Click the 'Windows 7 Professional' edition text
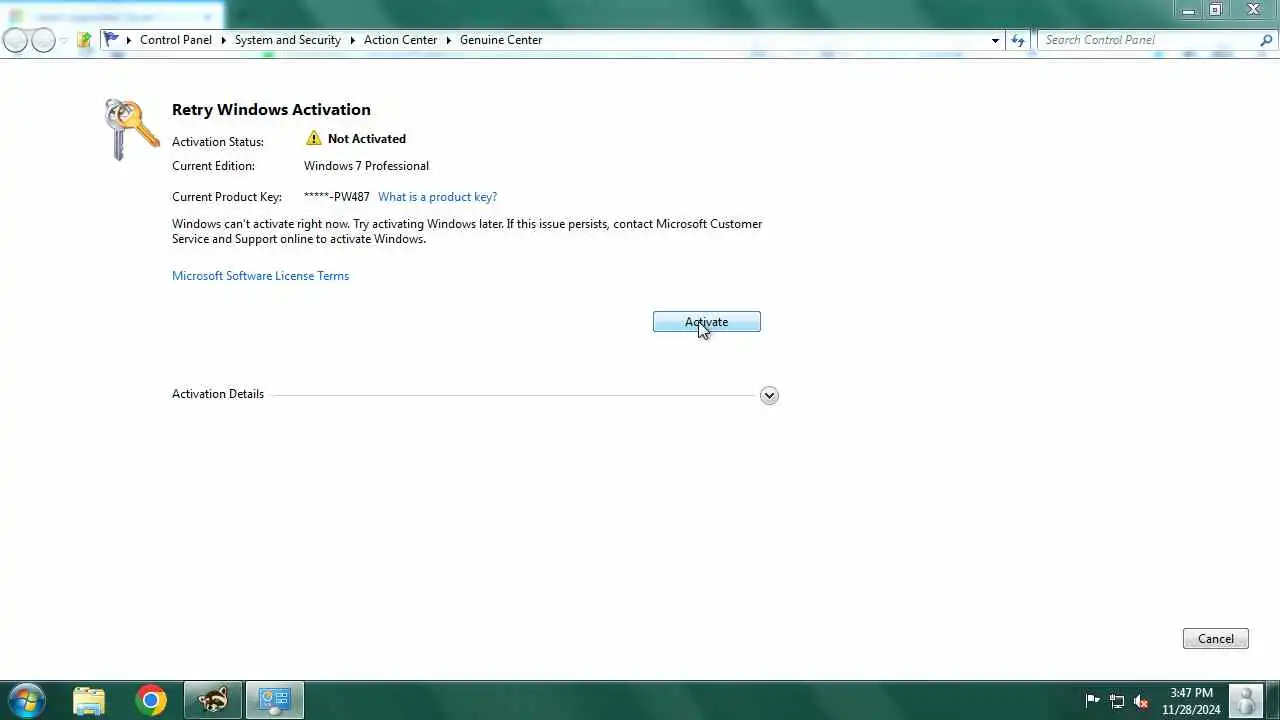This screenshot has height=720, width=1280. (x=366, y=166)
